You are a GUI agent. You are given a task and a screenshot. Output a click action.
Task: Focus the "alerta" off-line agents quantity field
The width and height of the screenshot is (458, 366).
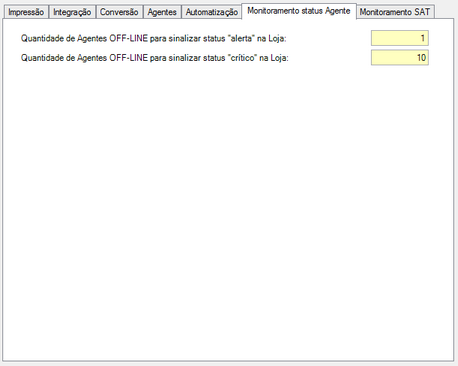[400, 38]
